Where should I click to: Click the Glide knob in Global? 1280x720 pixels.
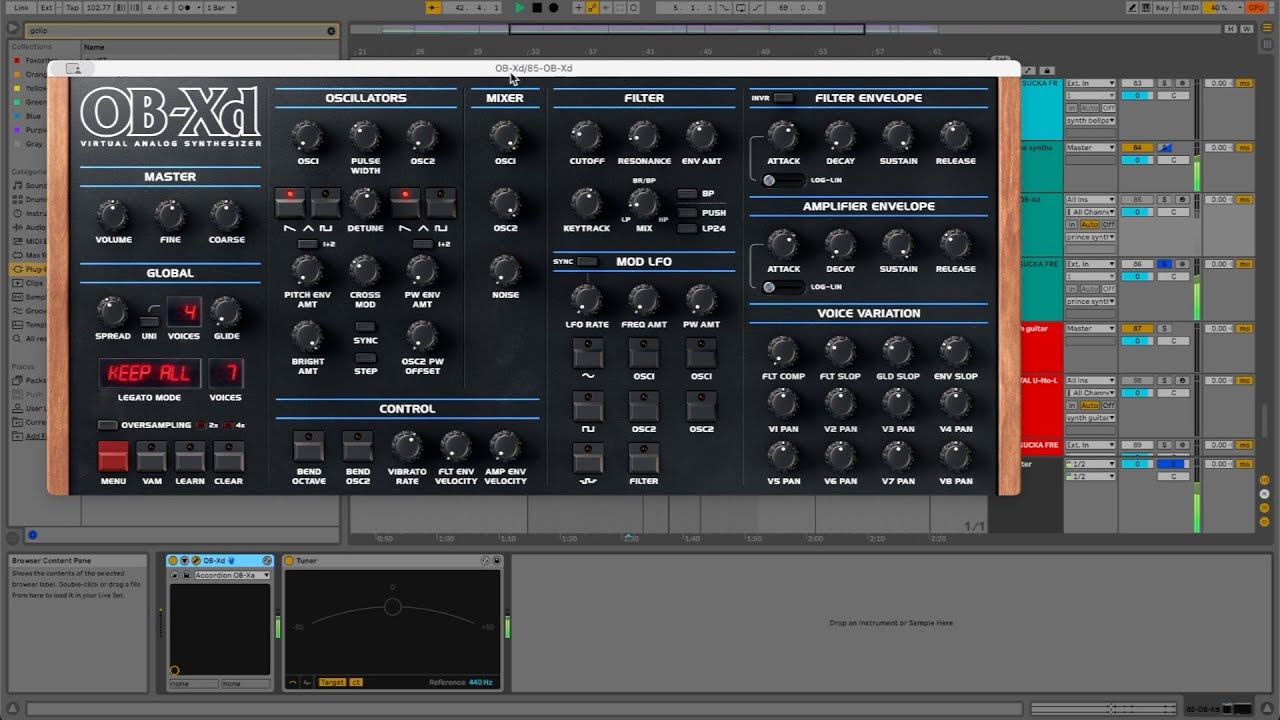pyautogui.click(x=226, y=311)
